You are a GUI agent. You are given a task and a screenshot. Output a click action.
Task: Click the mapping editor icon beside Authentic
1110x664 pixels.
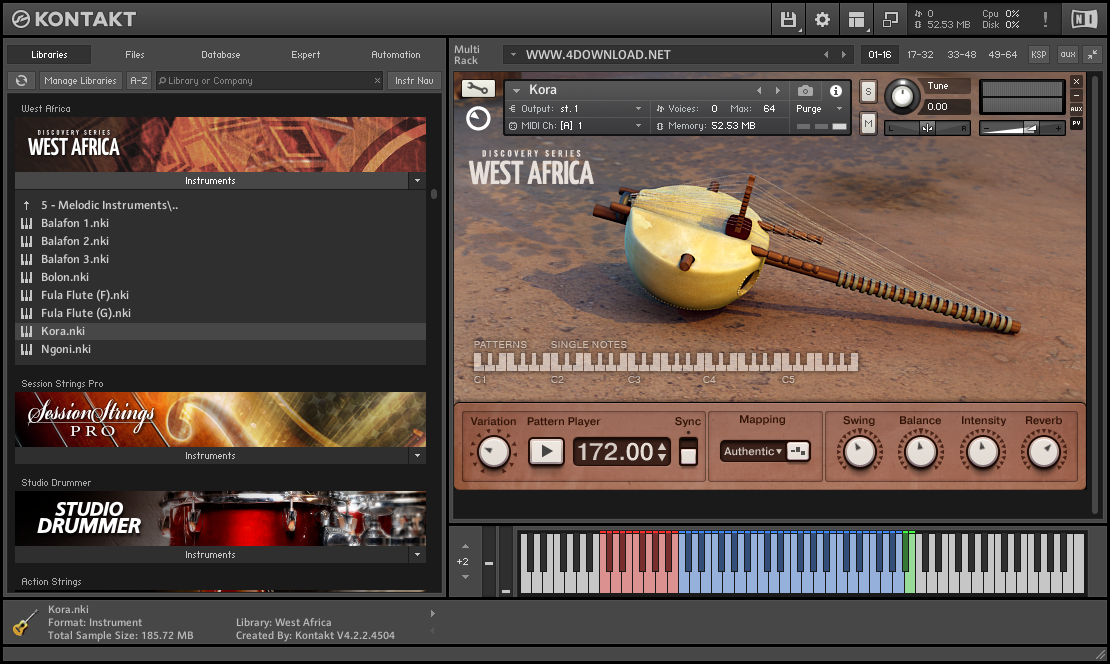point(798,451)
